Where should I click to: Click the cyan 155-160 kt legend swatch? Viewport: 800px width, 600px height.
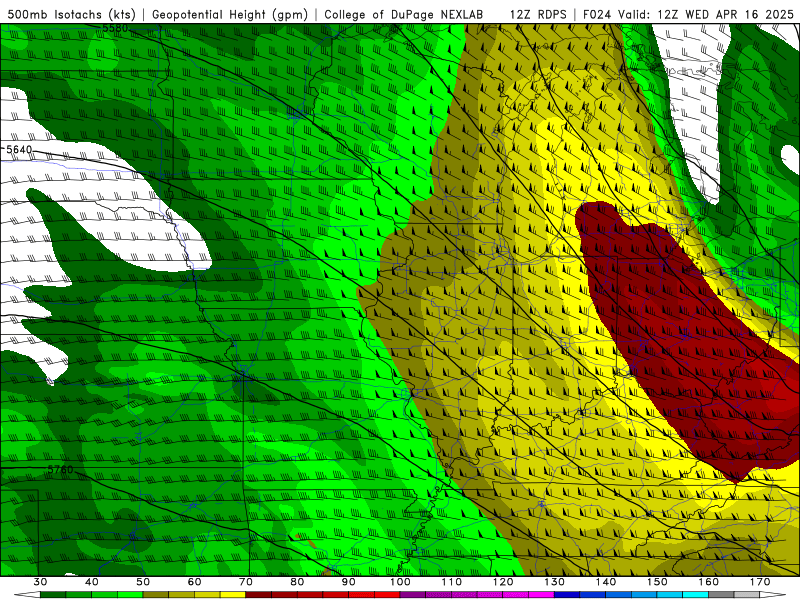point(696,595)
